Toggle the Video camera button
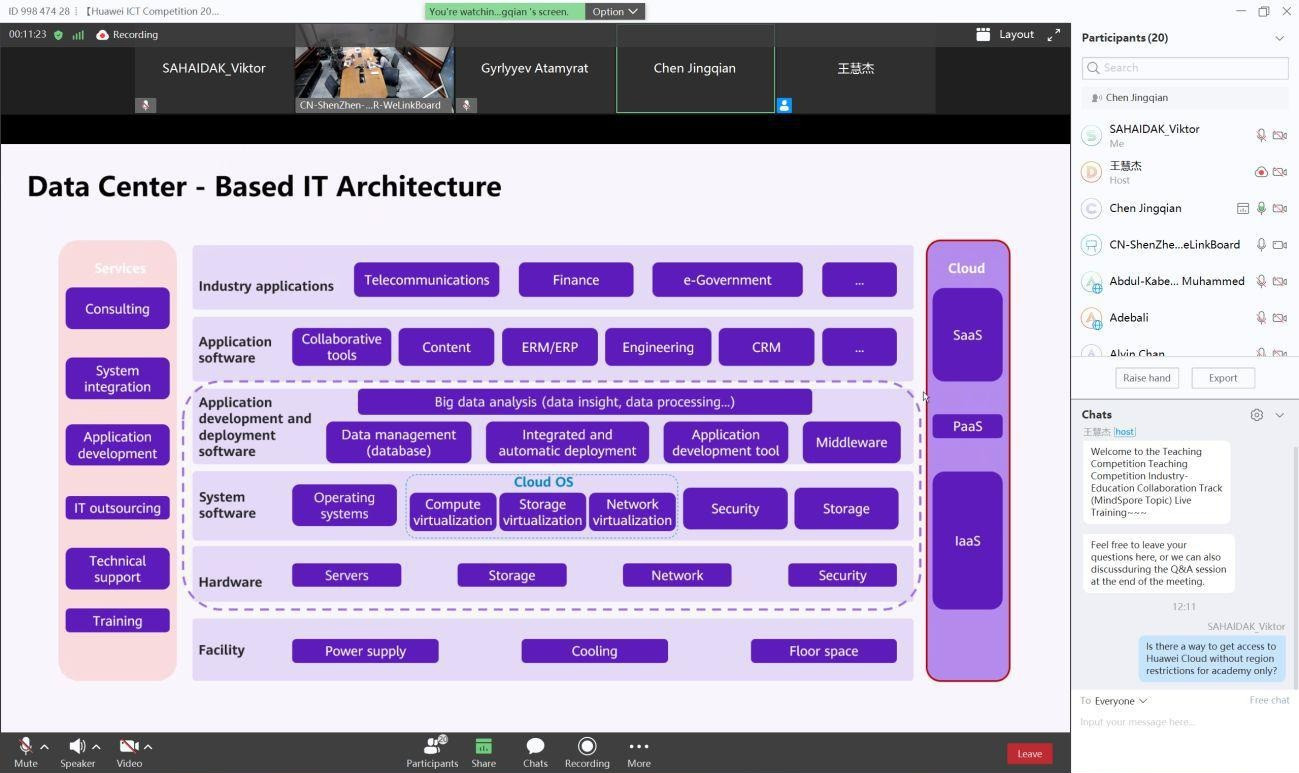The height and width of the screenshot is (773, 1299). 128,747
